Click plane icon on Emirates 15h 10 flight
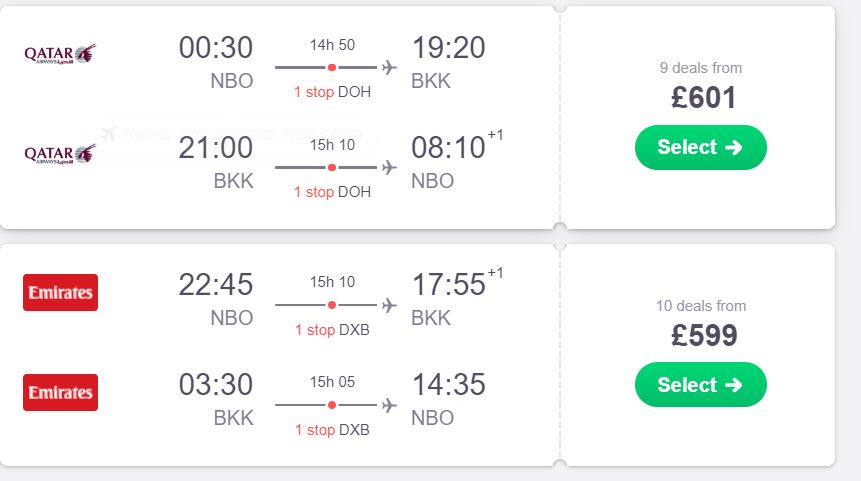Image resolution: width=861 pixels, height=481 pixels. (x=389, y=305)
